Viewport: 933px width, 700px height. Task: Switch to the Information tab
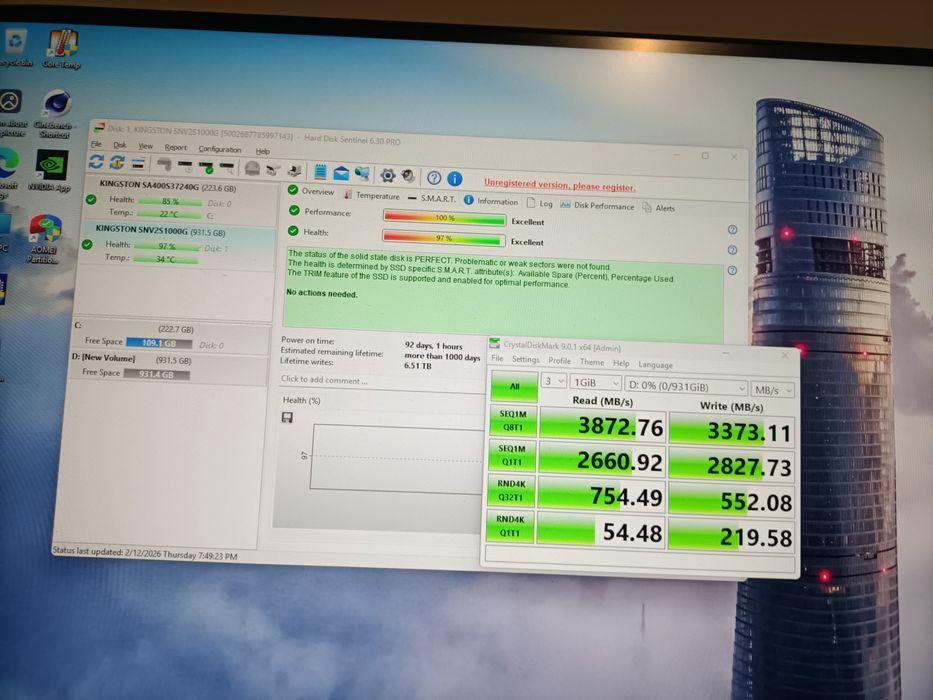[491, 201]
